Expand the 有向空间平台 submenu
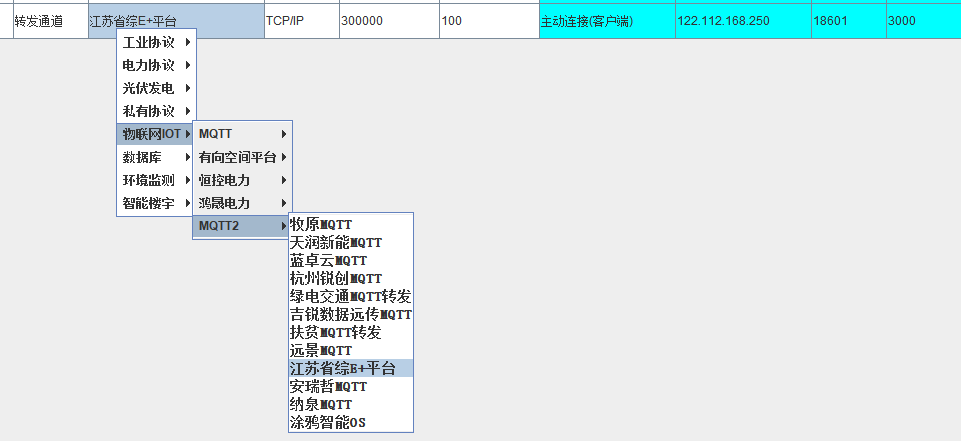Image resolution: width=961 pixels, height=441 pixels. point(243,157)
